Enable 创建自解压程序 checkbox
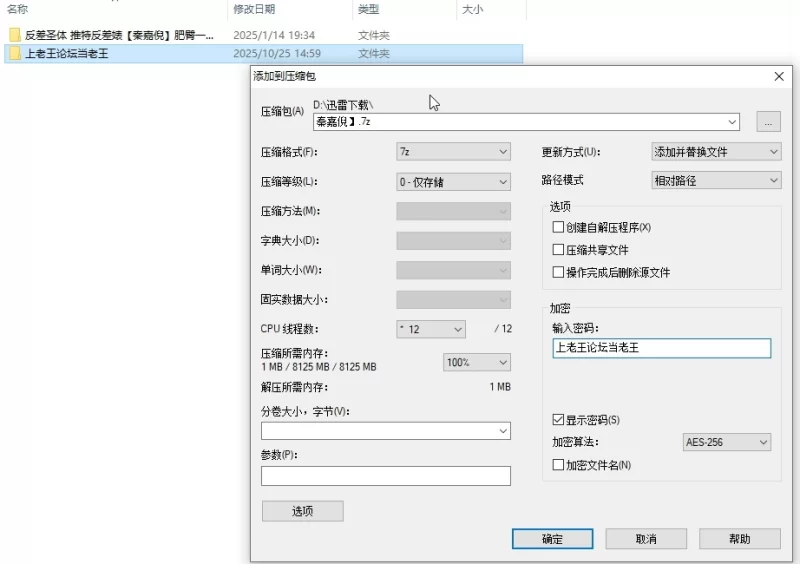800x564 pixels. point(559,228)
